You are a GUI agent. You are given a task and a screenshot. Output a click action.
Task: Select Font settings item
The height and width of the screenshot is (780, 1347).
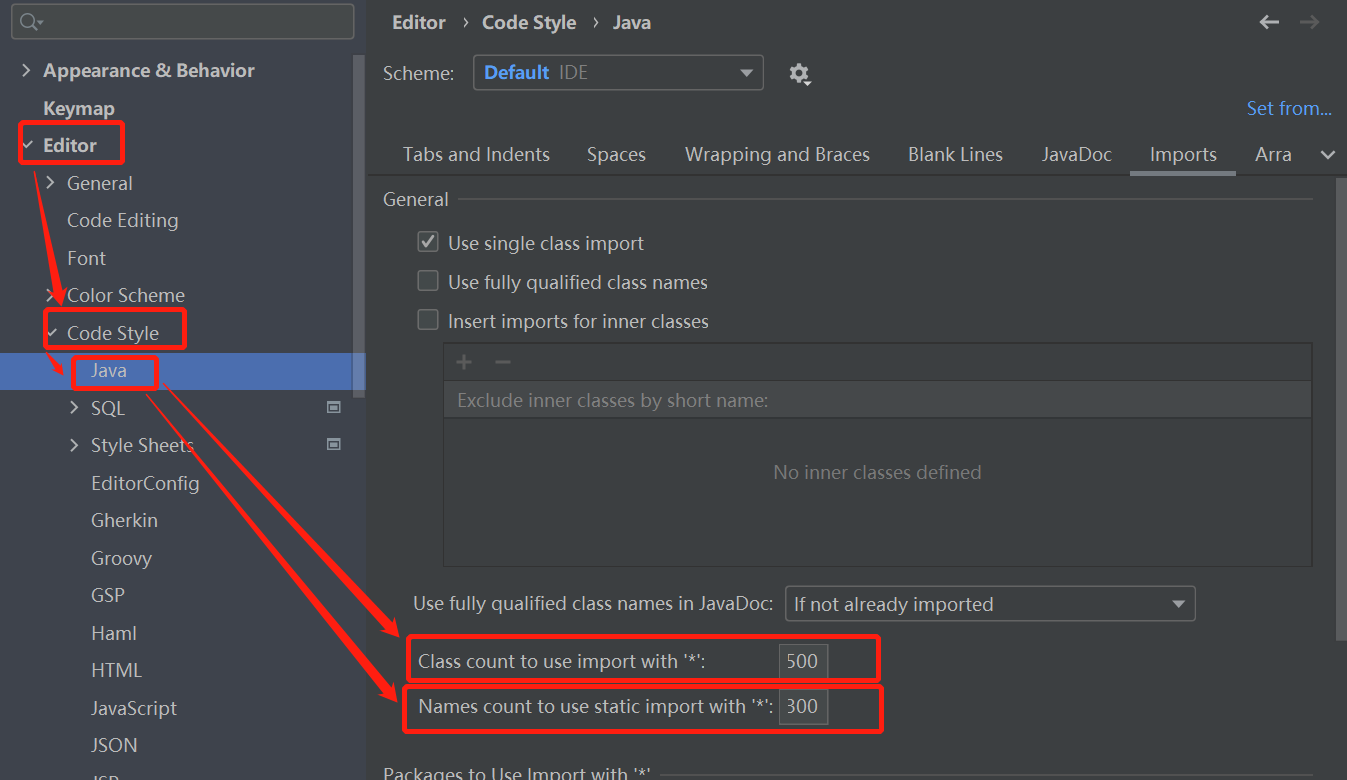(x=86, y=258)
